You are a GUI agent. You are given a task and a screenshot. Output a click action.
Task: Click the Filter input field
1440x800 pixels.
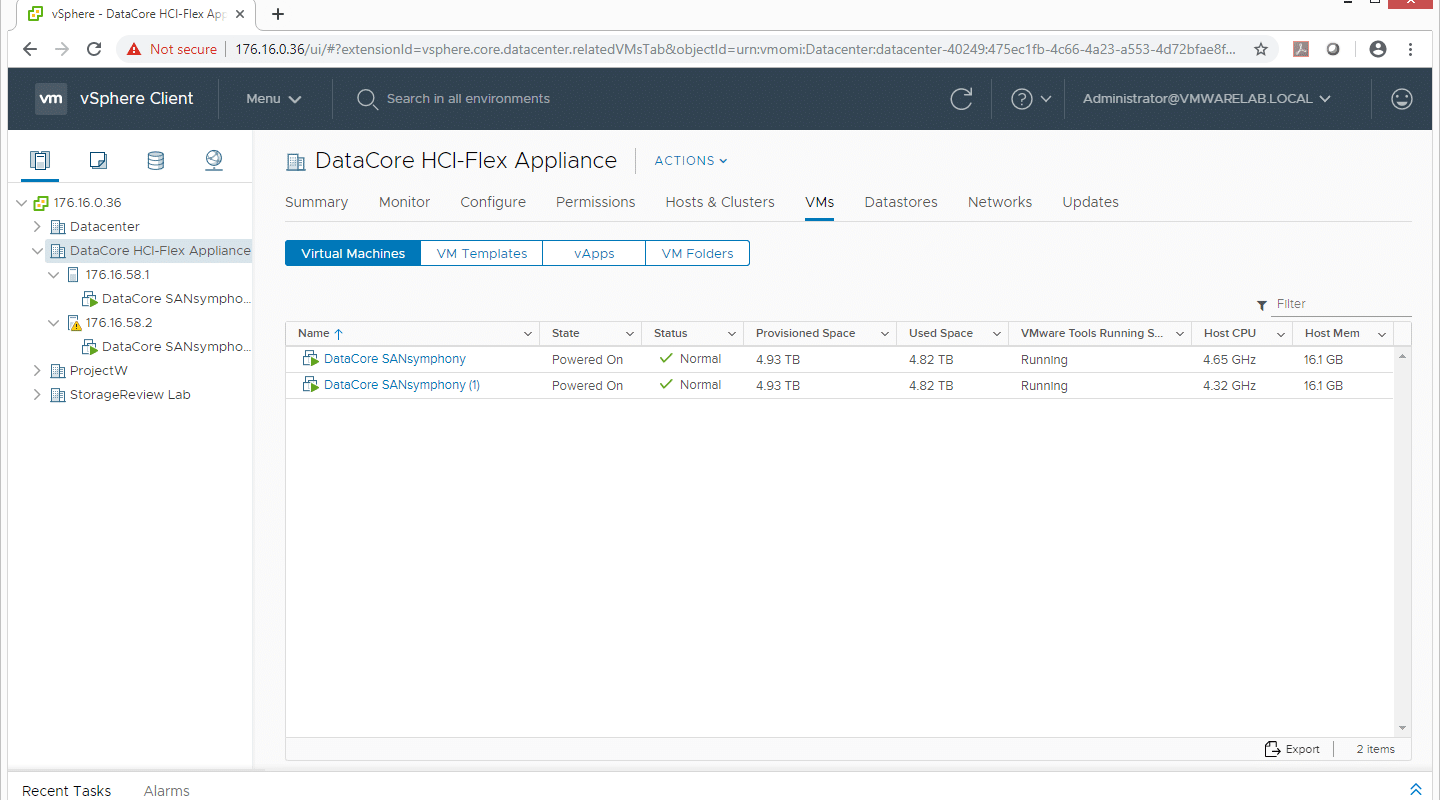tap(1343, 304)
